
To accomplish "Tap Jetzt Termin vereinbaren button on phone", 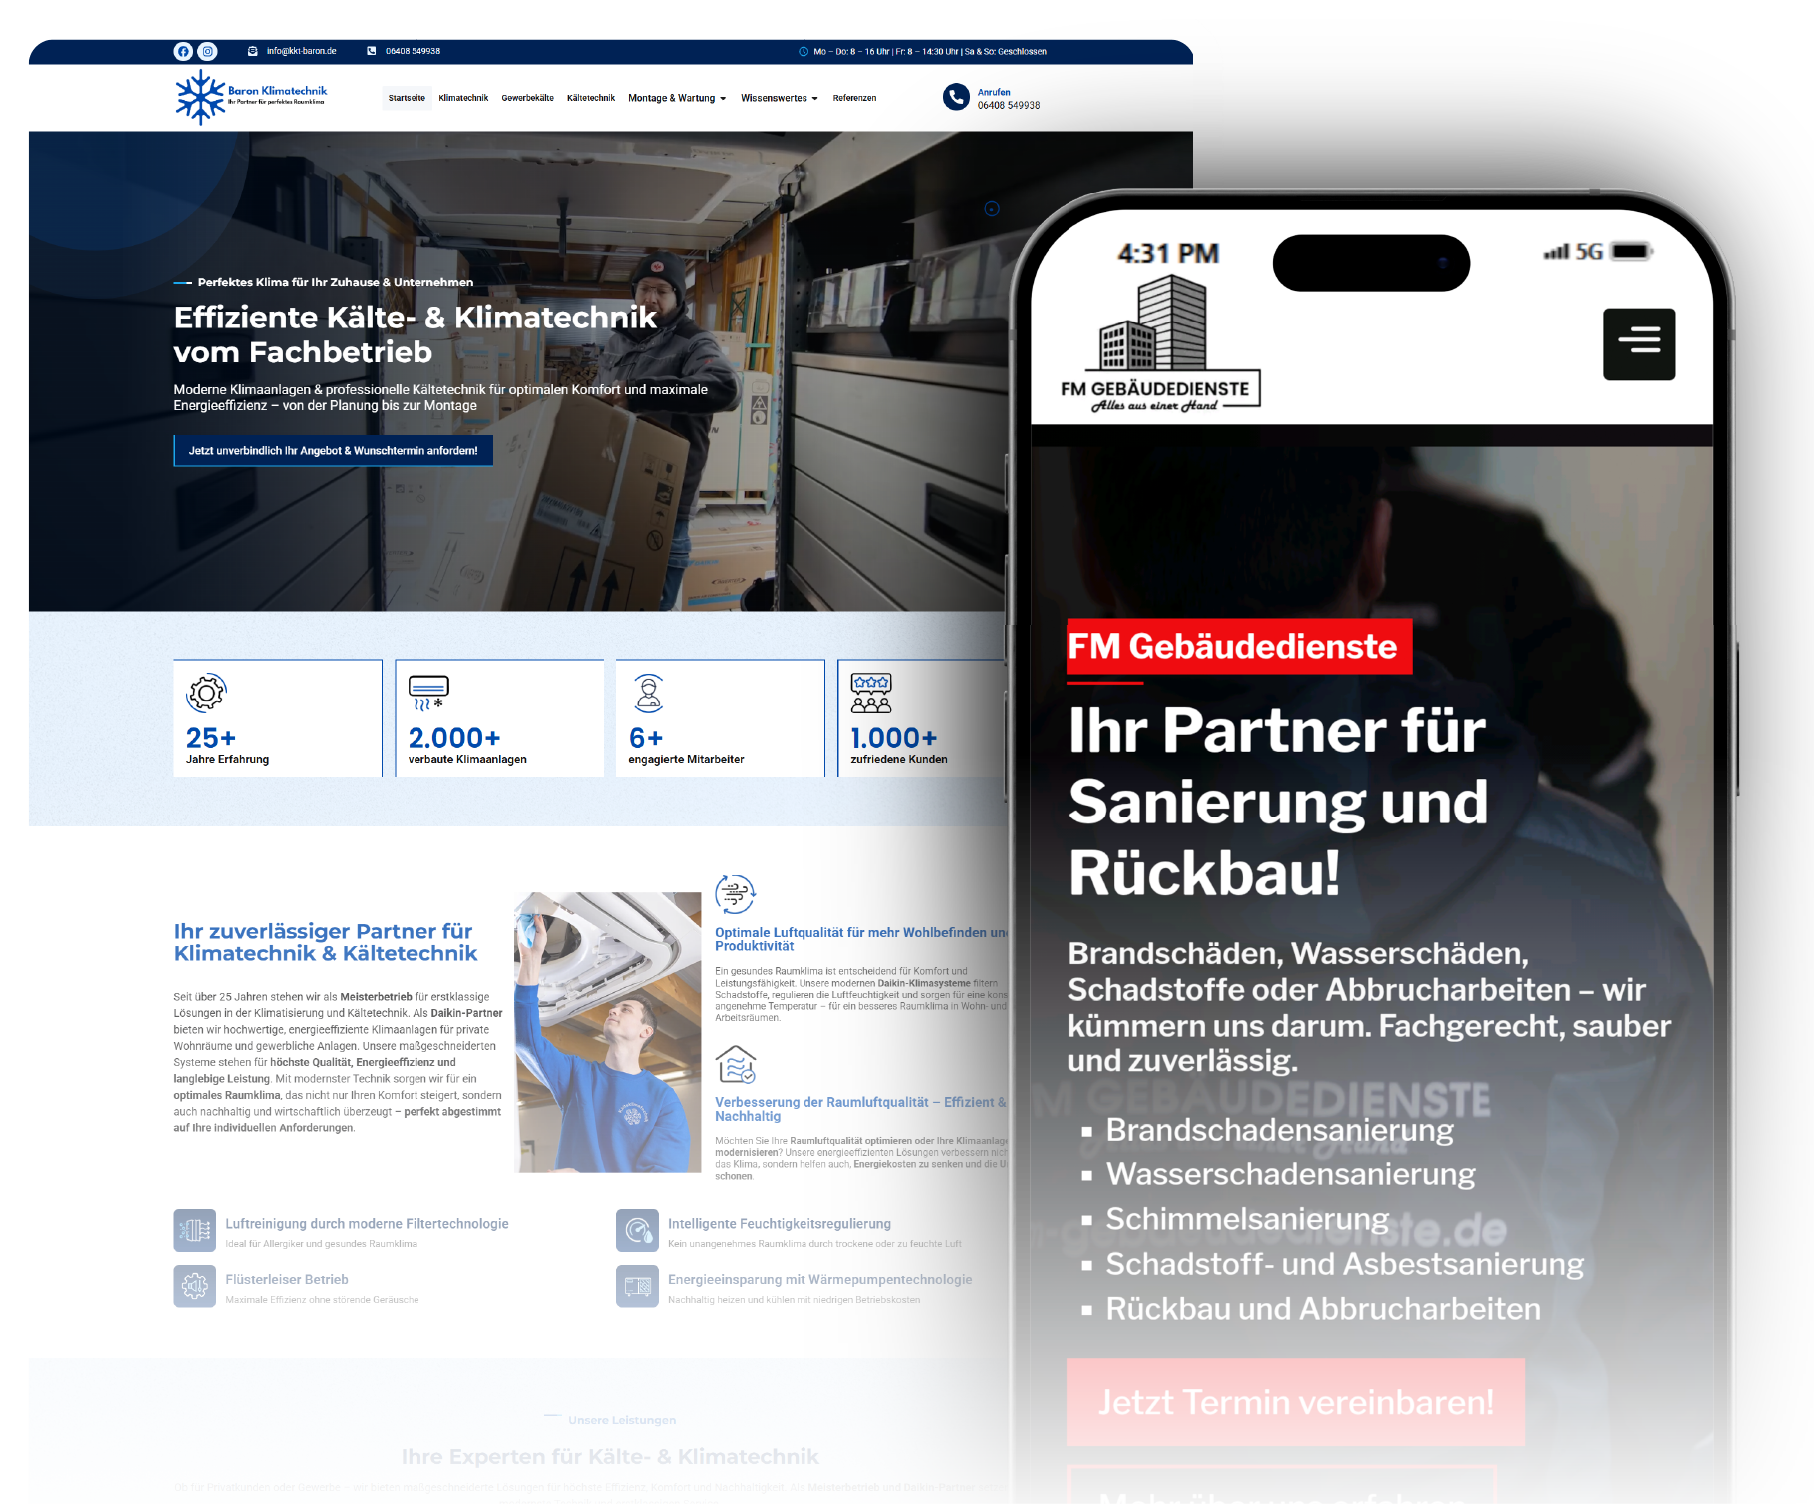I will [x=1296, y=1402].
